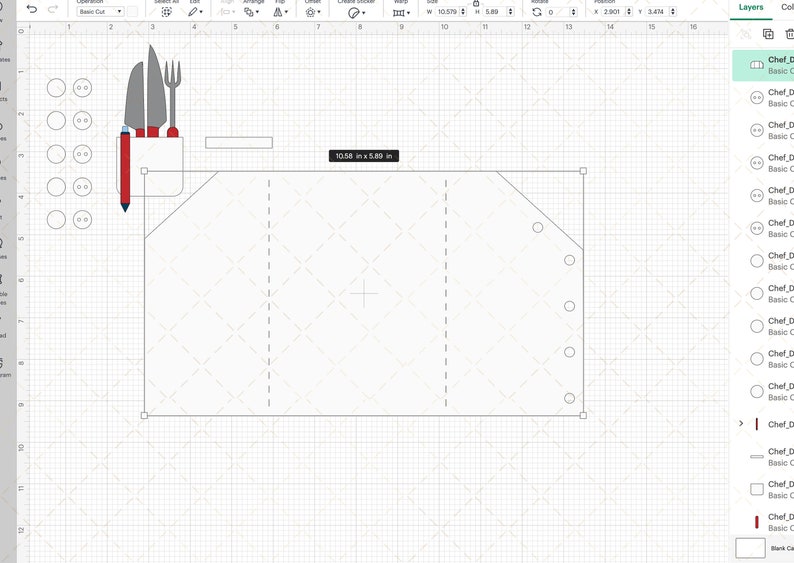This screenshot has height=563, width=794.
Task: Click the width stepper arrows
Action: coord(463,11)
